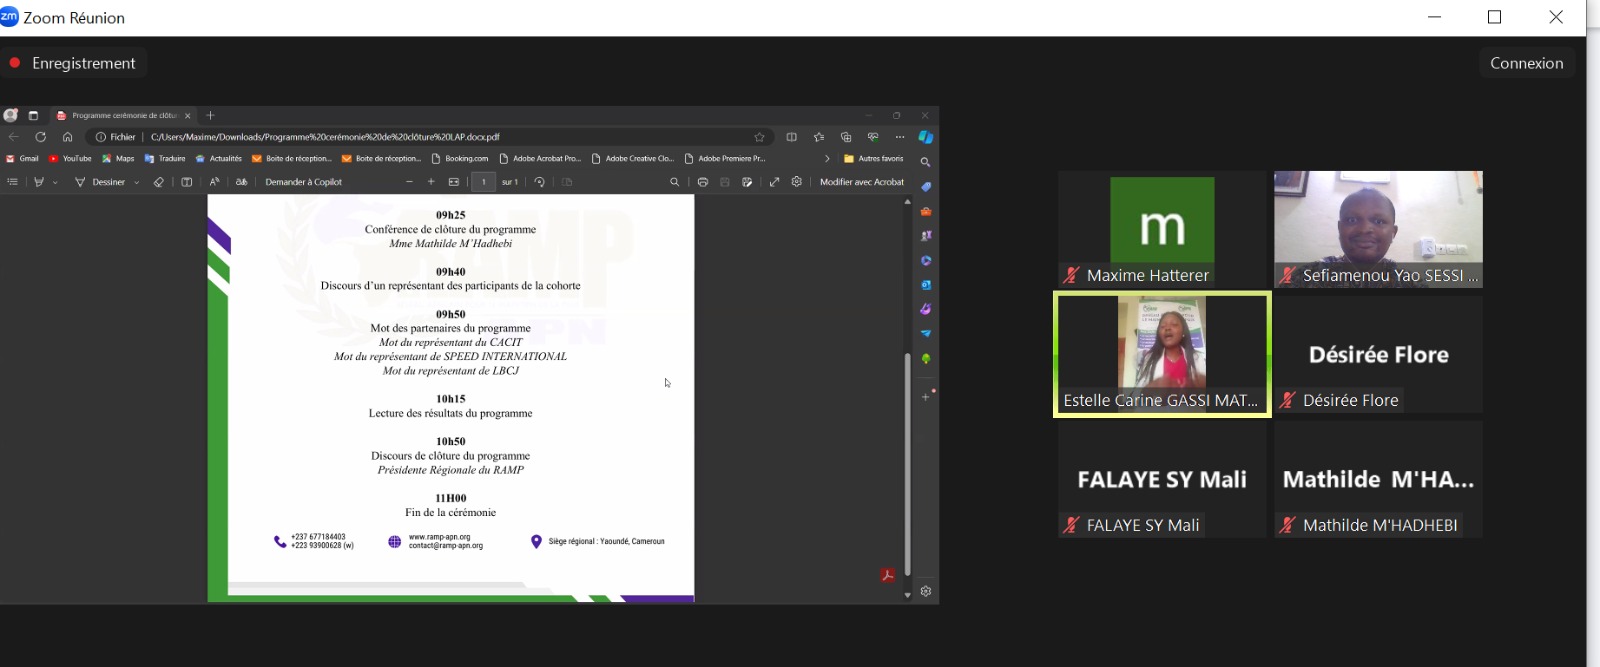The height and width of the screenshot is (667, 1600).
Task: Toggle the PDF table of contents panel
Action: [13, 182]
